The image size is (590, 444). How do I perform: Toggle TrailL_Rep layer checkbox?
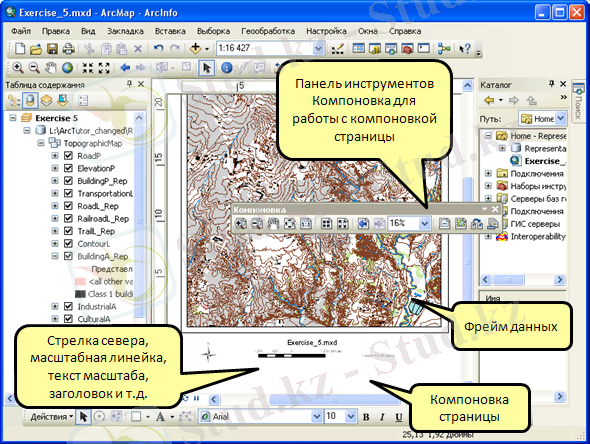point(68,231)
